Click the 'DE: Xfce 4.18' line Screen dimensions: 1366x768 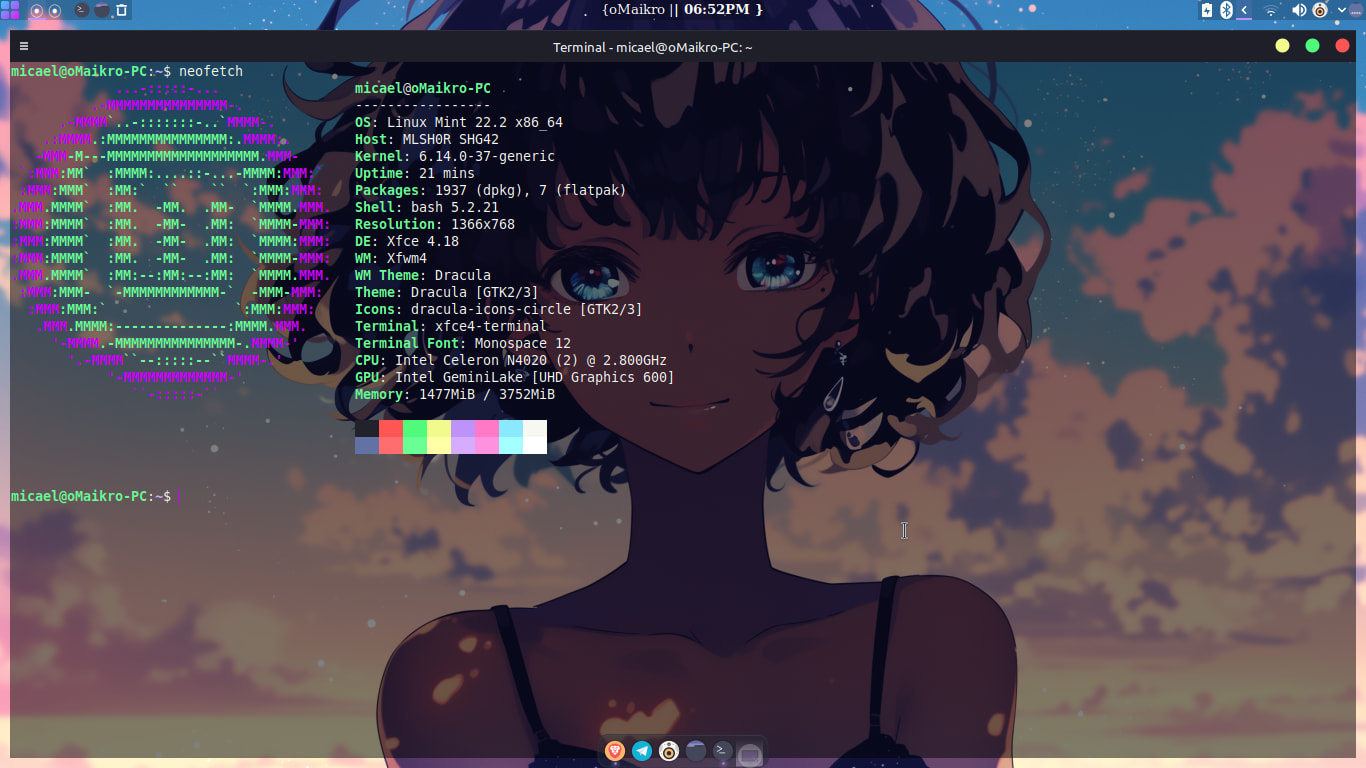pyautogui.click(x=407, y=242)
